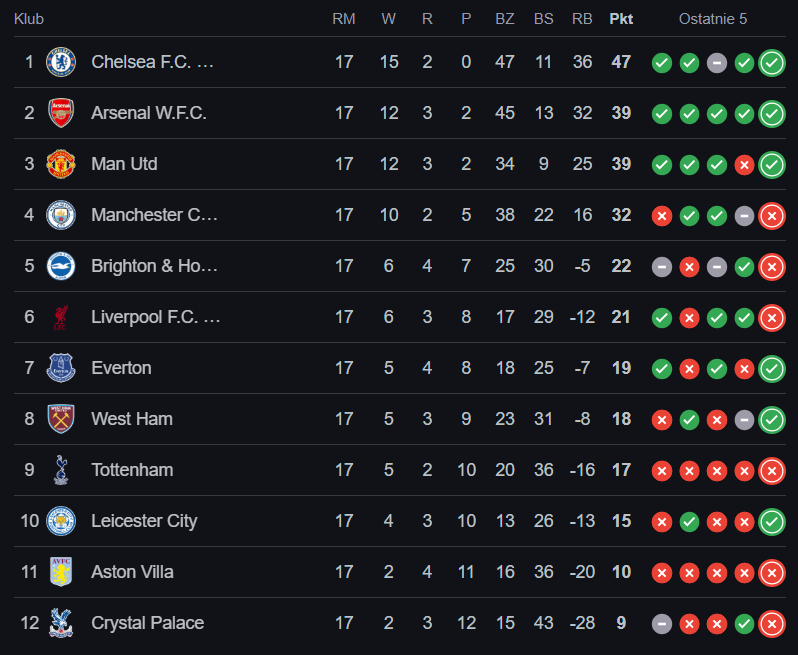Image resolution: width=798 pixels, height=655 pixels.
Task: Click Crystal Palace's only green win icon
Action: point(744,624)
